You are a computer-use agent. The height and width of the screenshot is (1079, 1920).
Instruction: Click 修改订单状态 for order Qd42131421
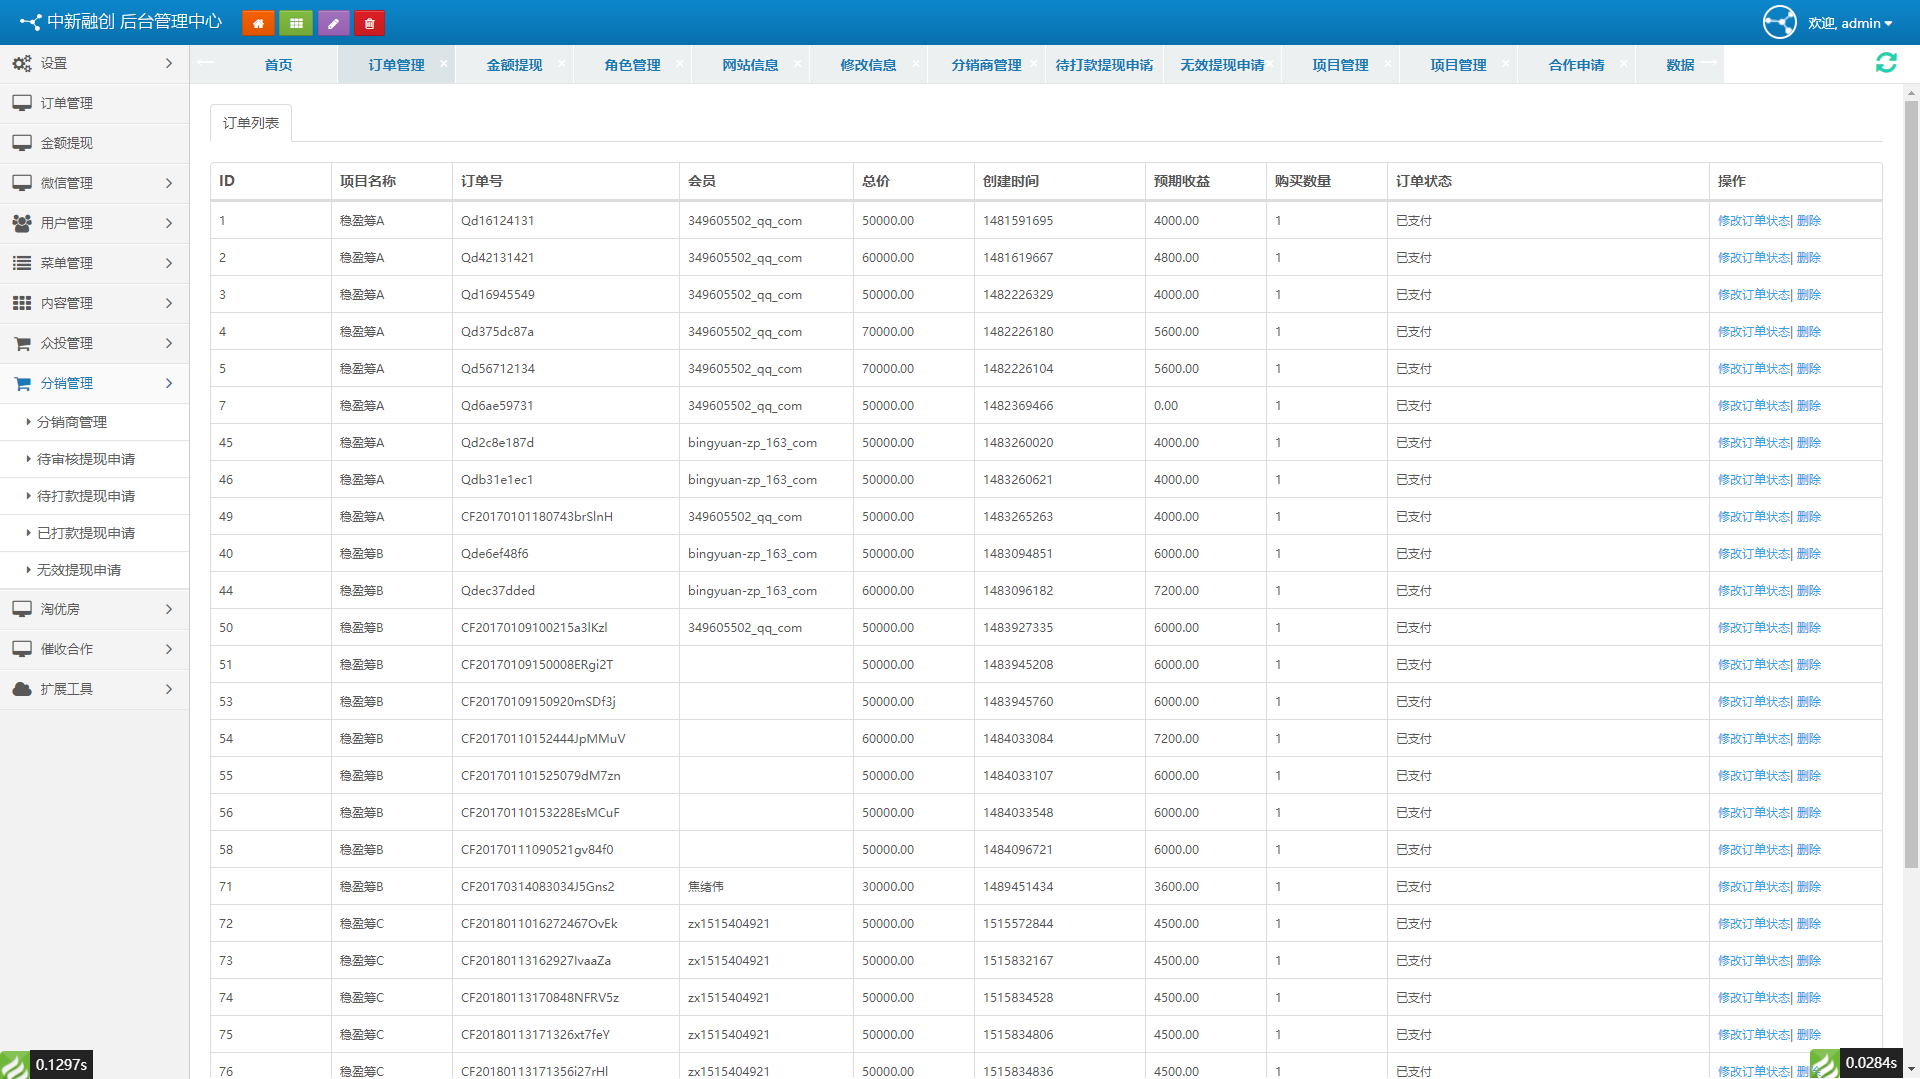tap(1753, 258)
